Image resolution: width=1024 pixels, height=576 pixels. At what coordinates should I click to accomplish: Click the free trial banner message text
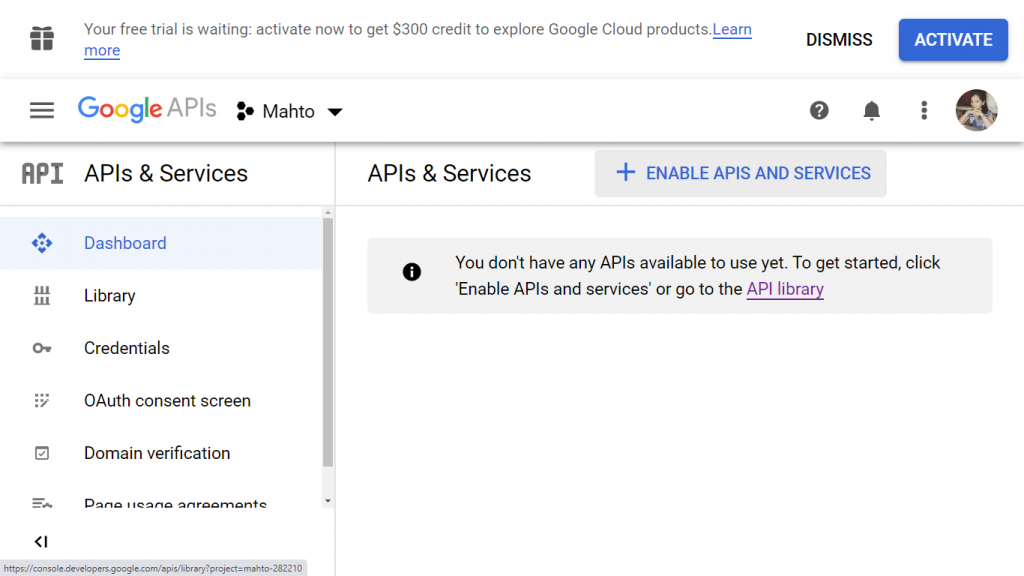pyautogui.click(x=397, y=29)
